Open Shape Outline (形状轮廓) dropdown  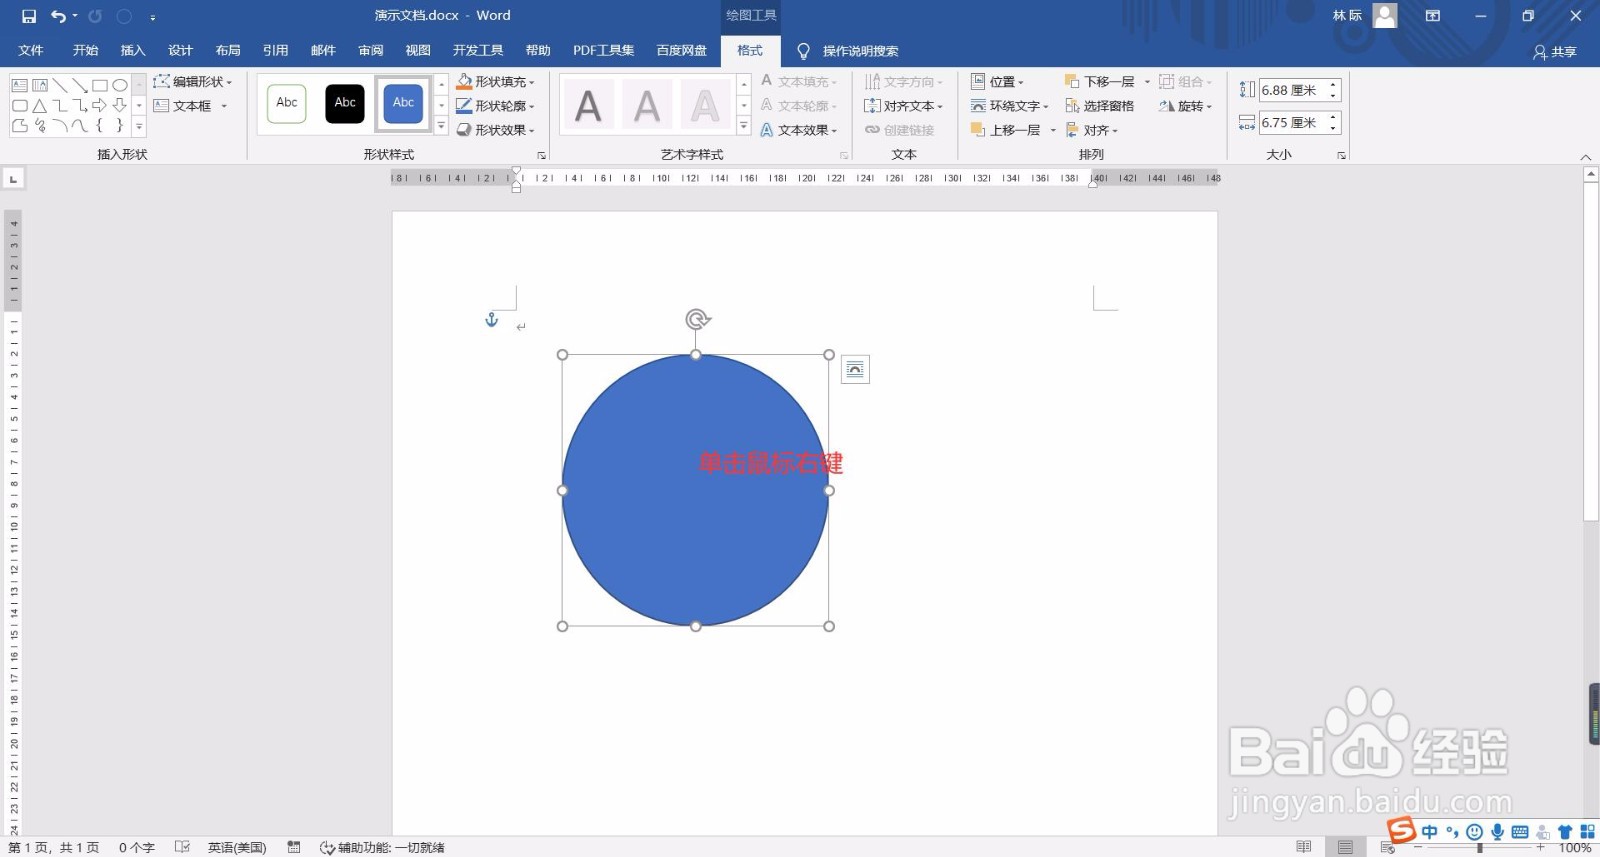pos(496,106)
